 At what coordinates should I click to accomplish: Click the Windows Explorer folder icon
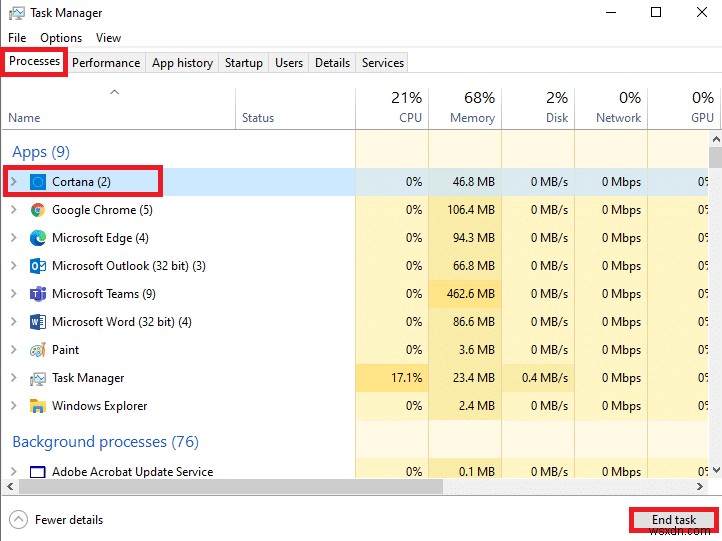pyautogui.click(x=38, y=406)
